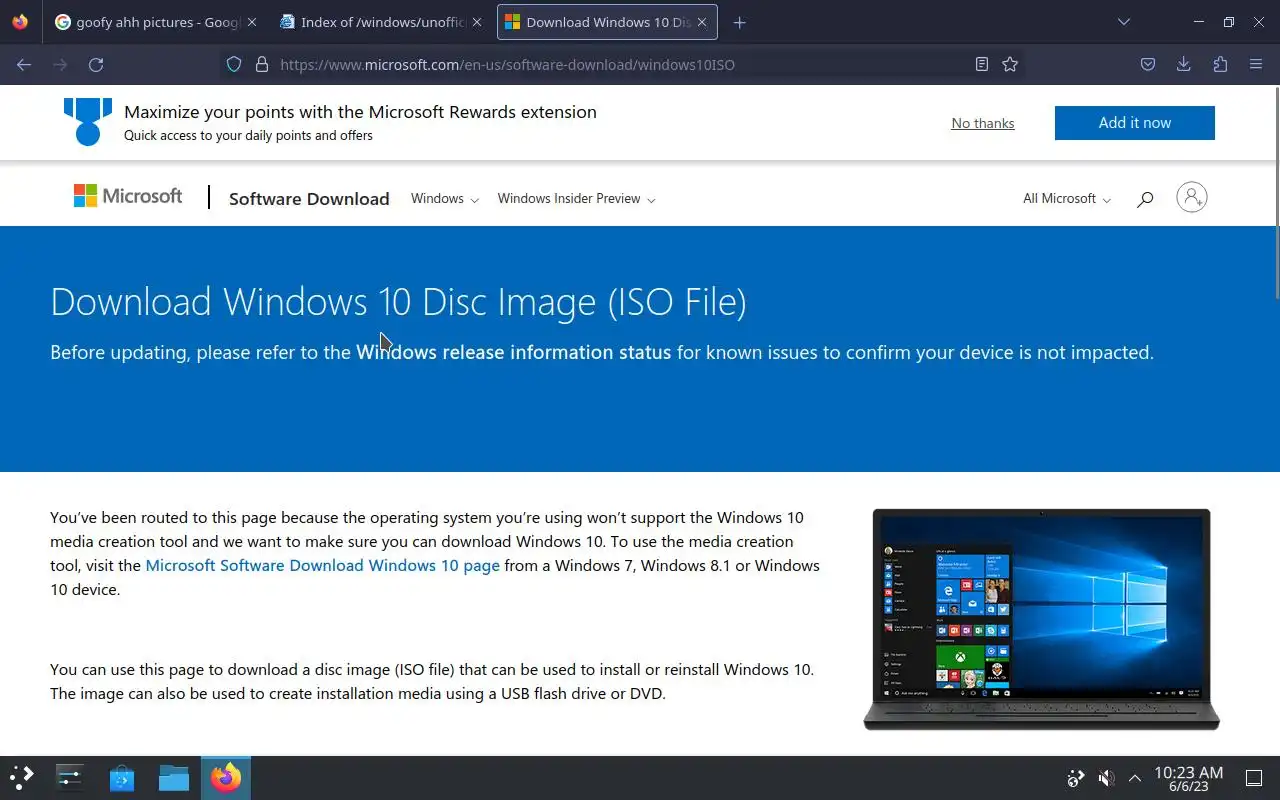Open a new tab

tap(739, 22)
